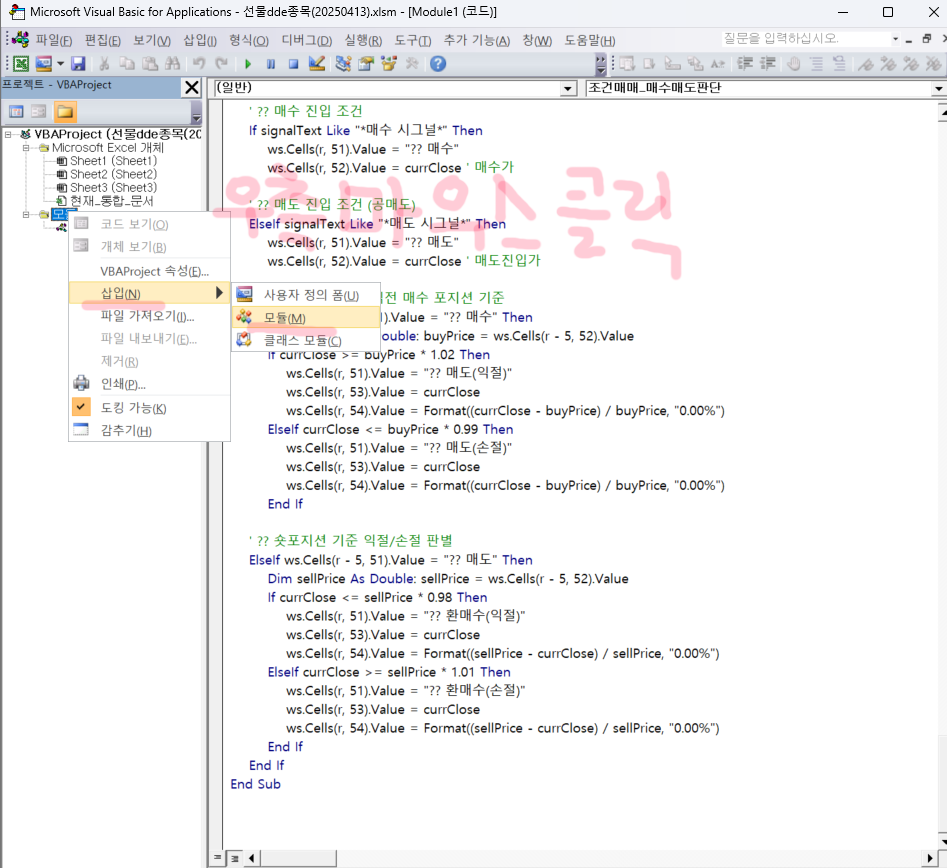The image size is (947, 868).
Task: Open the 삽입(I) menu in menu bar
Action: coord(200,40)
